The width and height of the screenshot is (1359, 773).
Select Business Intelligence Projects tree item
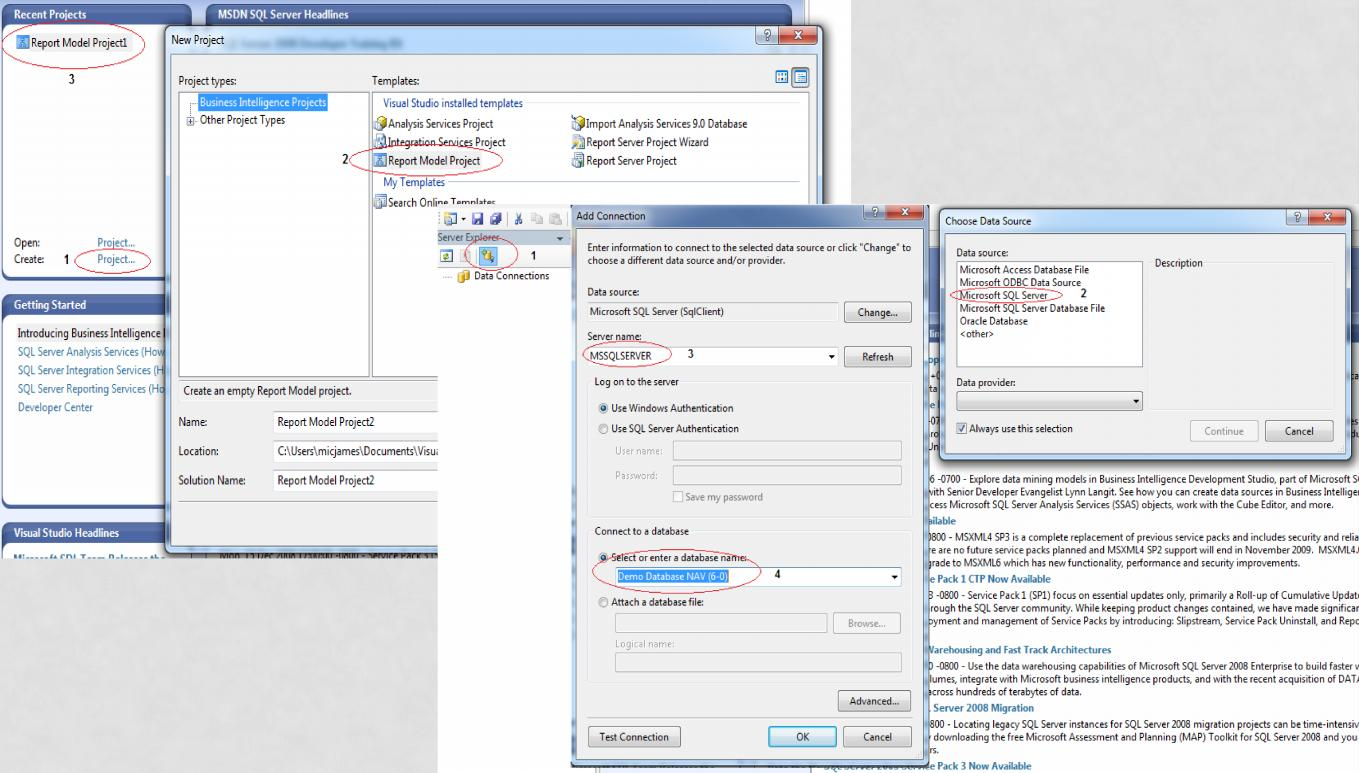263,102
